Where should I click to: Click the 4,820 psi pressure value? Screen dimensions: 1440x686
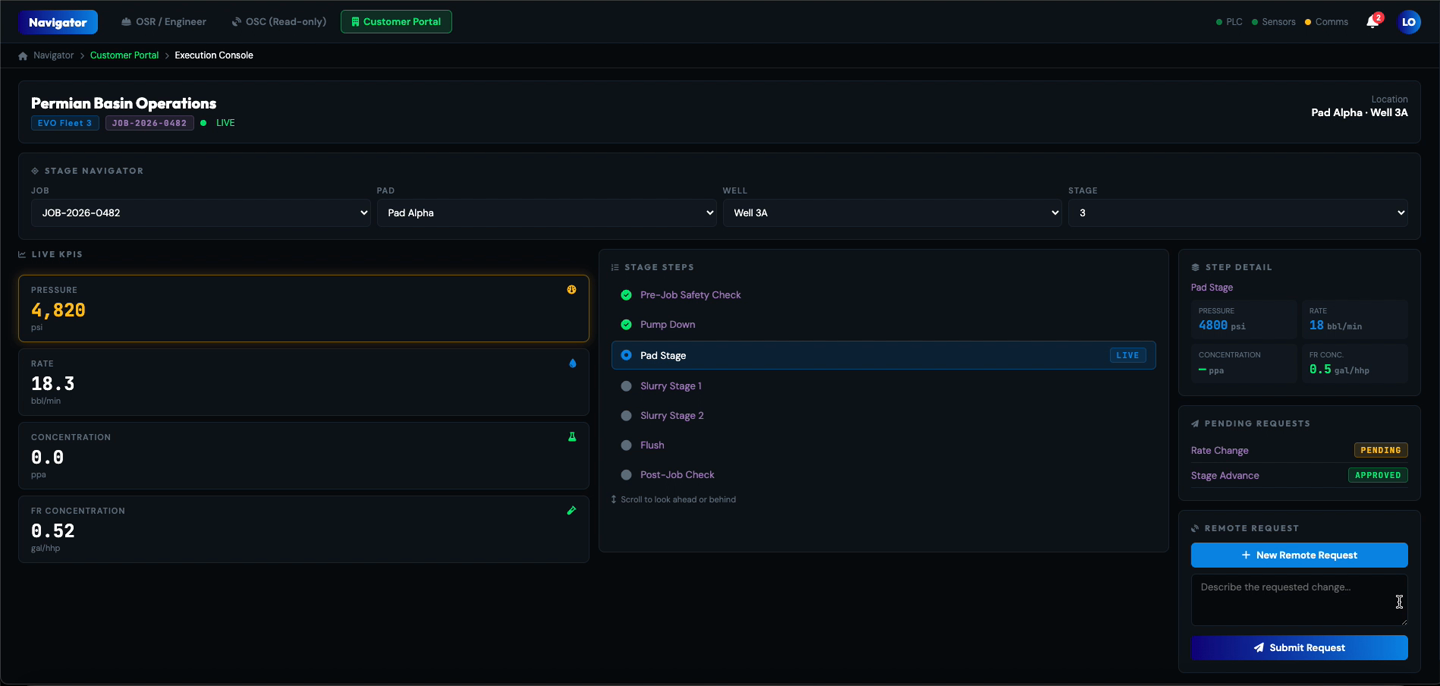point(58,310)
